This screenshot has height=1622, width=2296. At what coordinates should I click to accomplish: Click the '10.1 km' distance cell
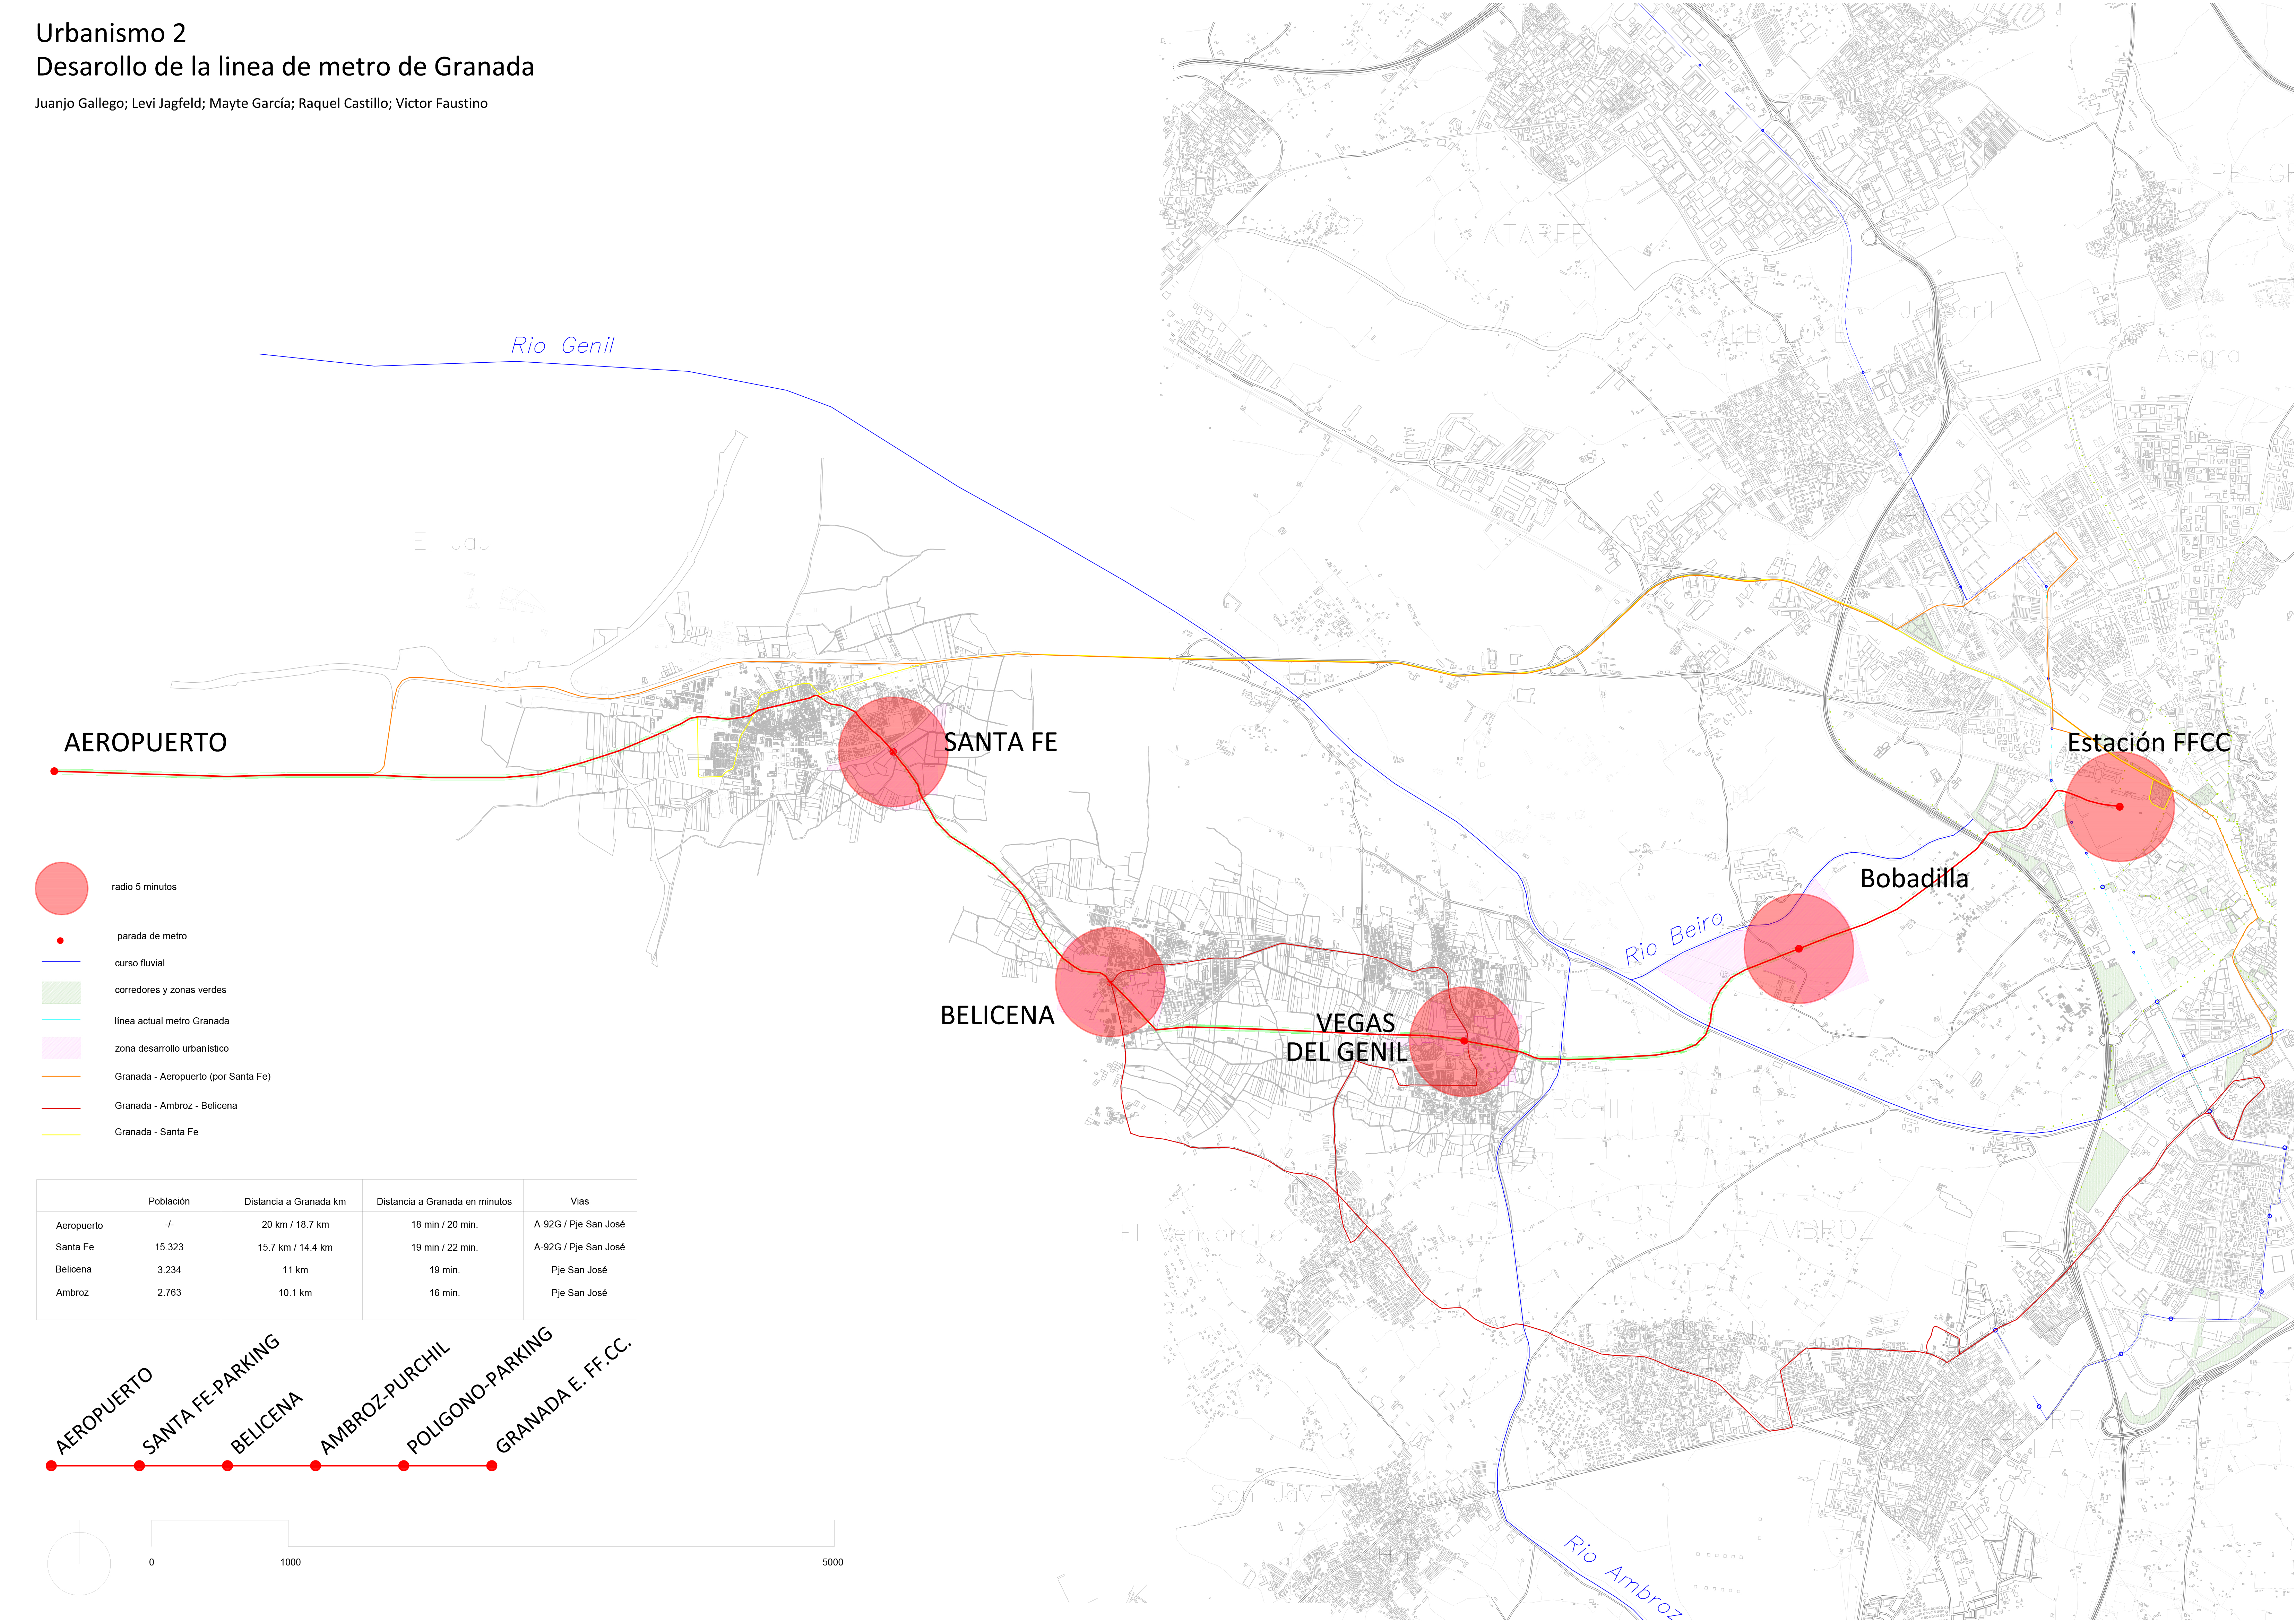(295, 1293)
